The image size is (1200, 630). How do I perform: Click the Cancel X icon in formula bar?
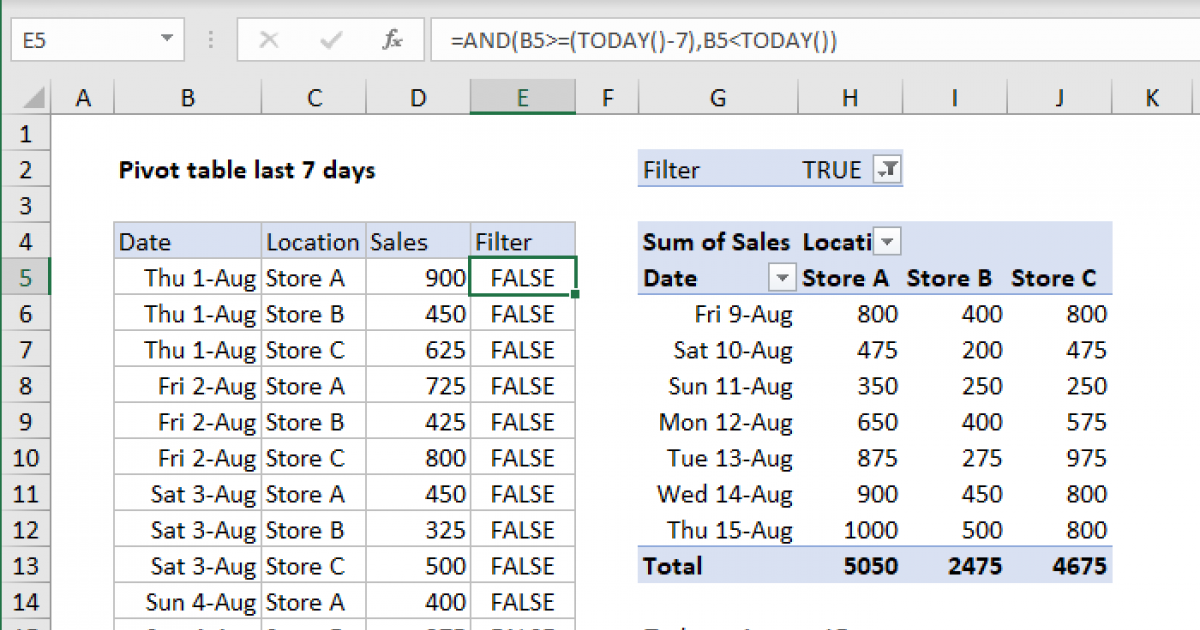tap(268, 41)
